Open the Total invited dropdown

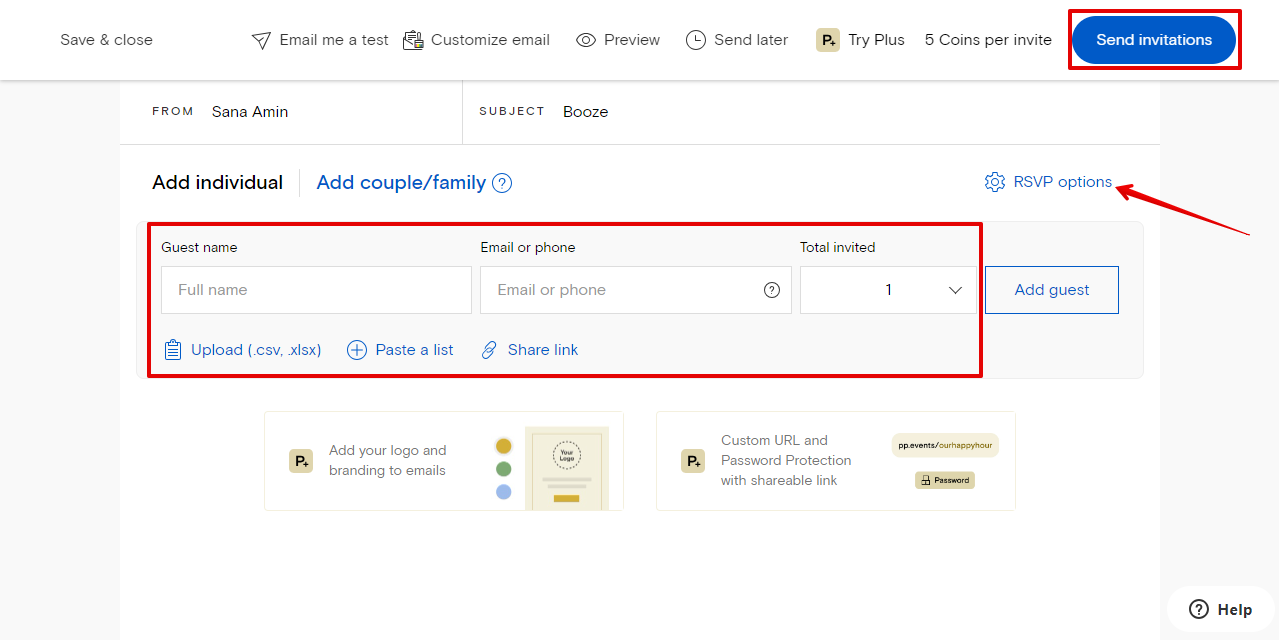pyautogui.click(x=888, y=290)
